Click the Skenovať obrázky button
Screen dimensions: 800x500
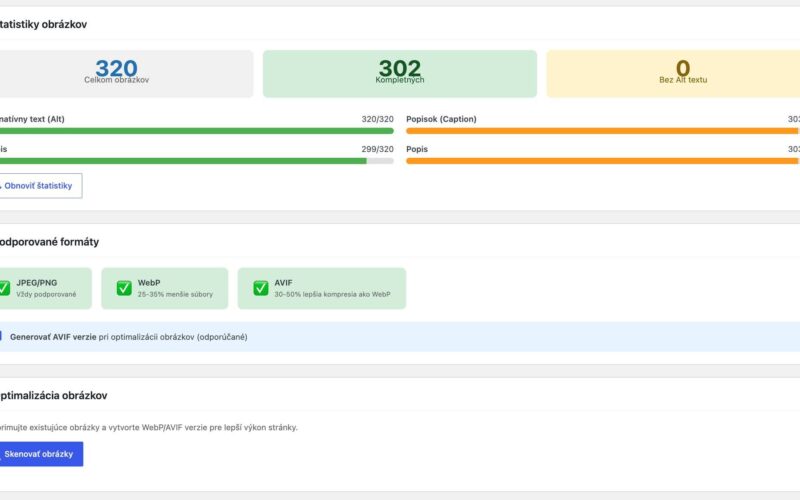41,454
